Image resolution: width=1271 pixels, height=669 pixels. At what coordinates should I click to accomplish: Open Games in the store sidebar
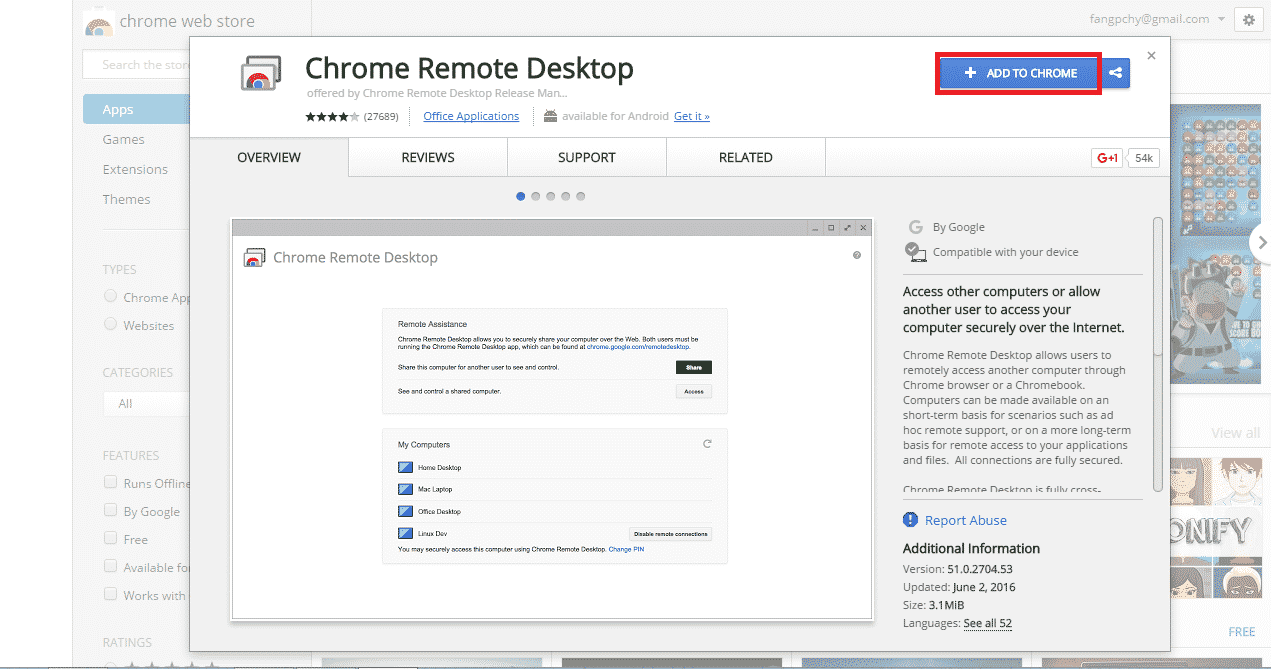click(124, 140)
